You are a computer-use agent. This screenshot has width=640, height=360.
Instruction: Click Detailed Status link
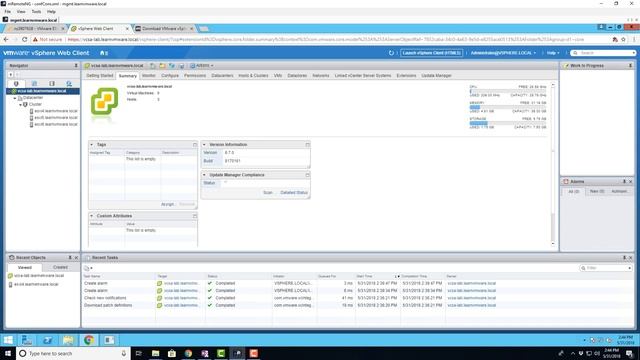click(294, 193)
